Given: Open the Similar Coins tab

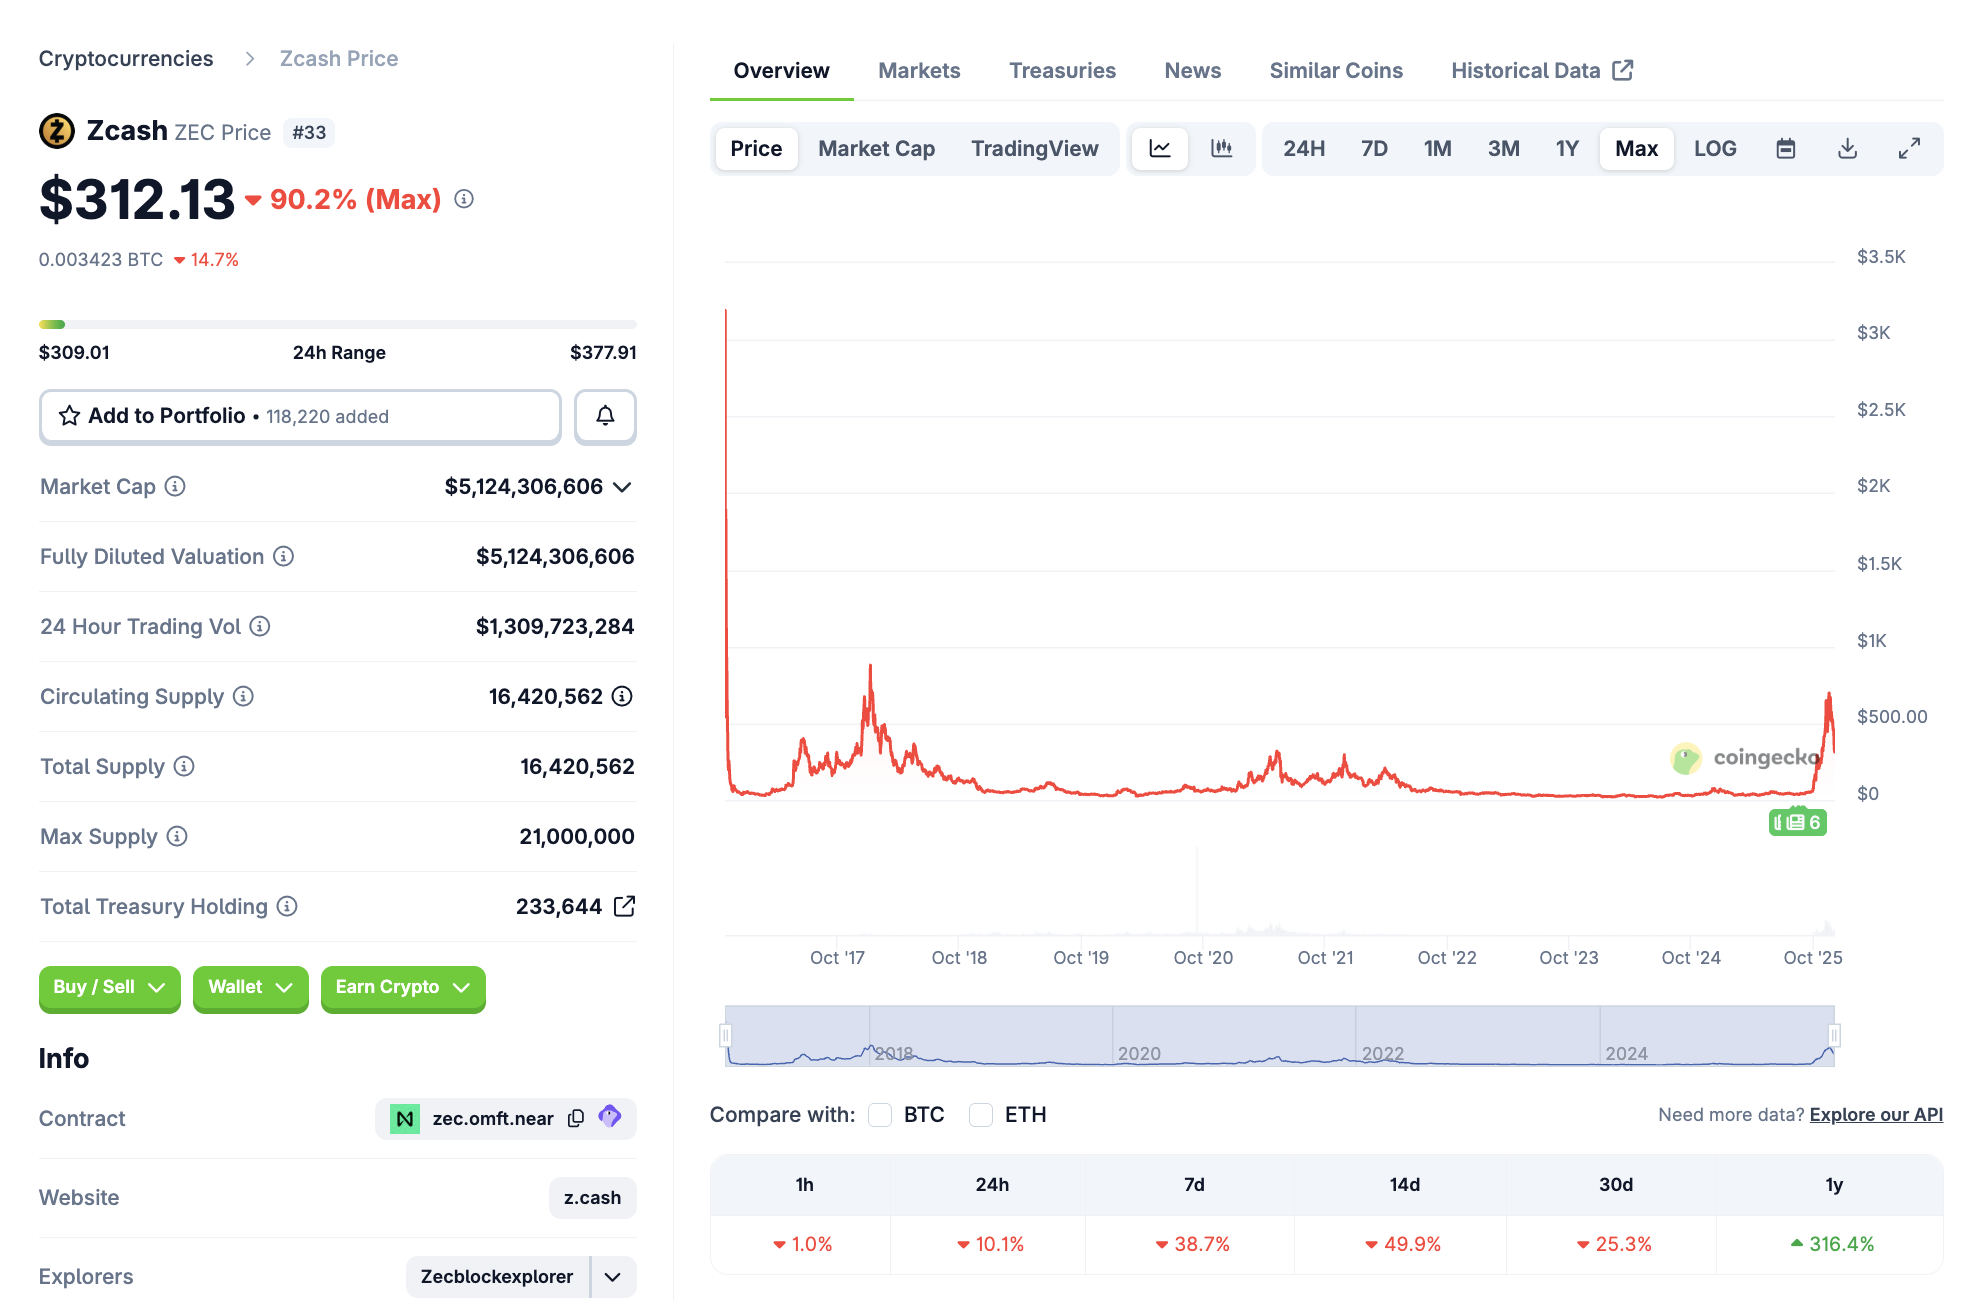Looking at the screenshot, I should 1335,71.
